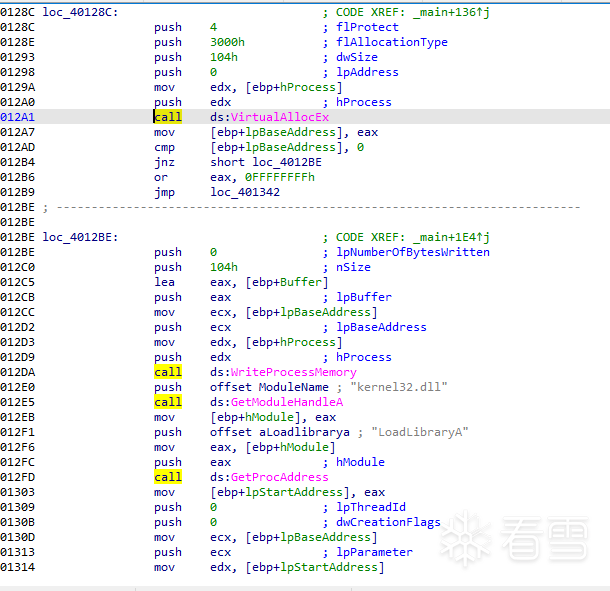Image resolution: width=610 pixels, height=591 pixels.
Task: Click [ebp+lpBaseAddress] in cmp instruction
Action: [276, 147]
